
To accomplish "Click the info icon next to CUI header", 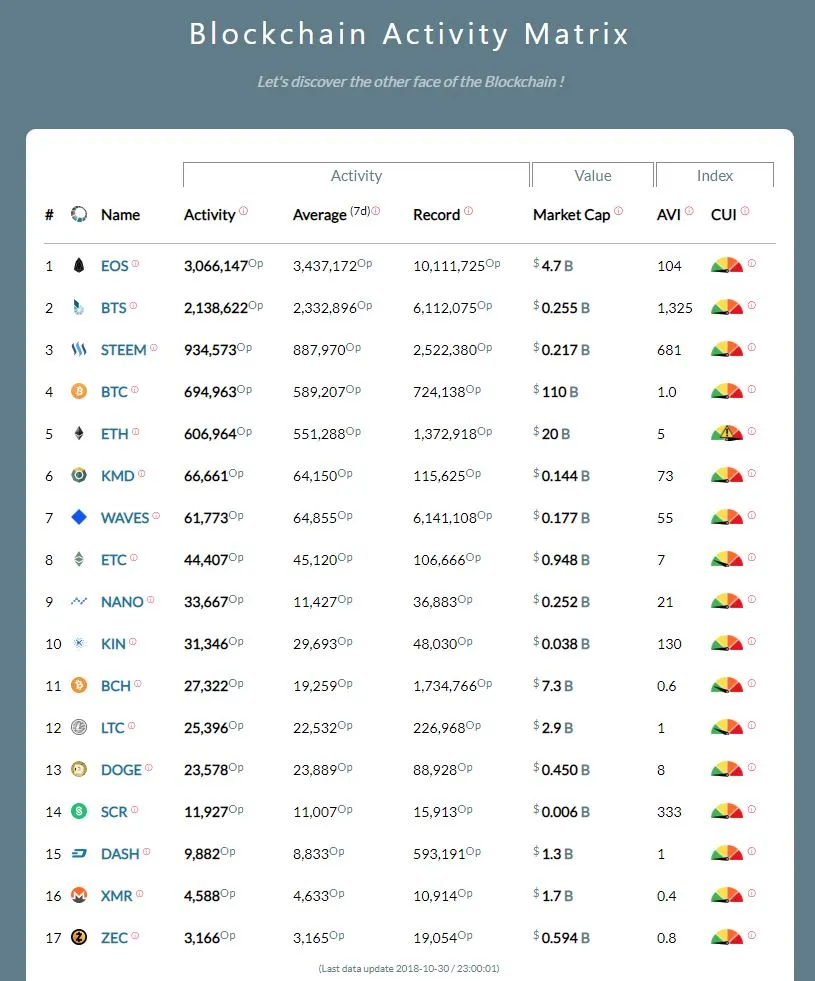I will click(x=745, y=211).
